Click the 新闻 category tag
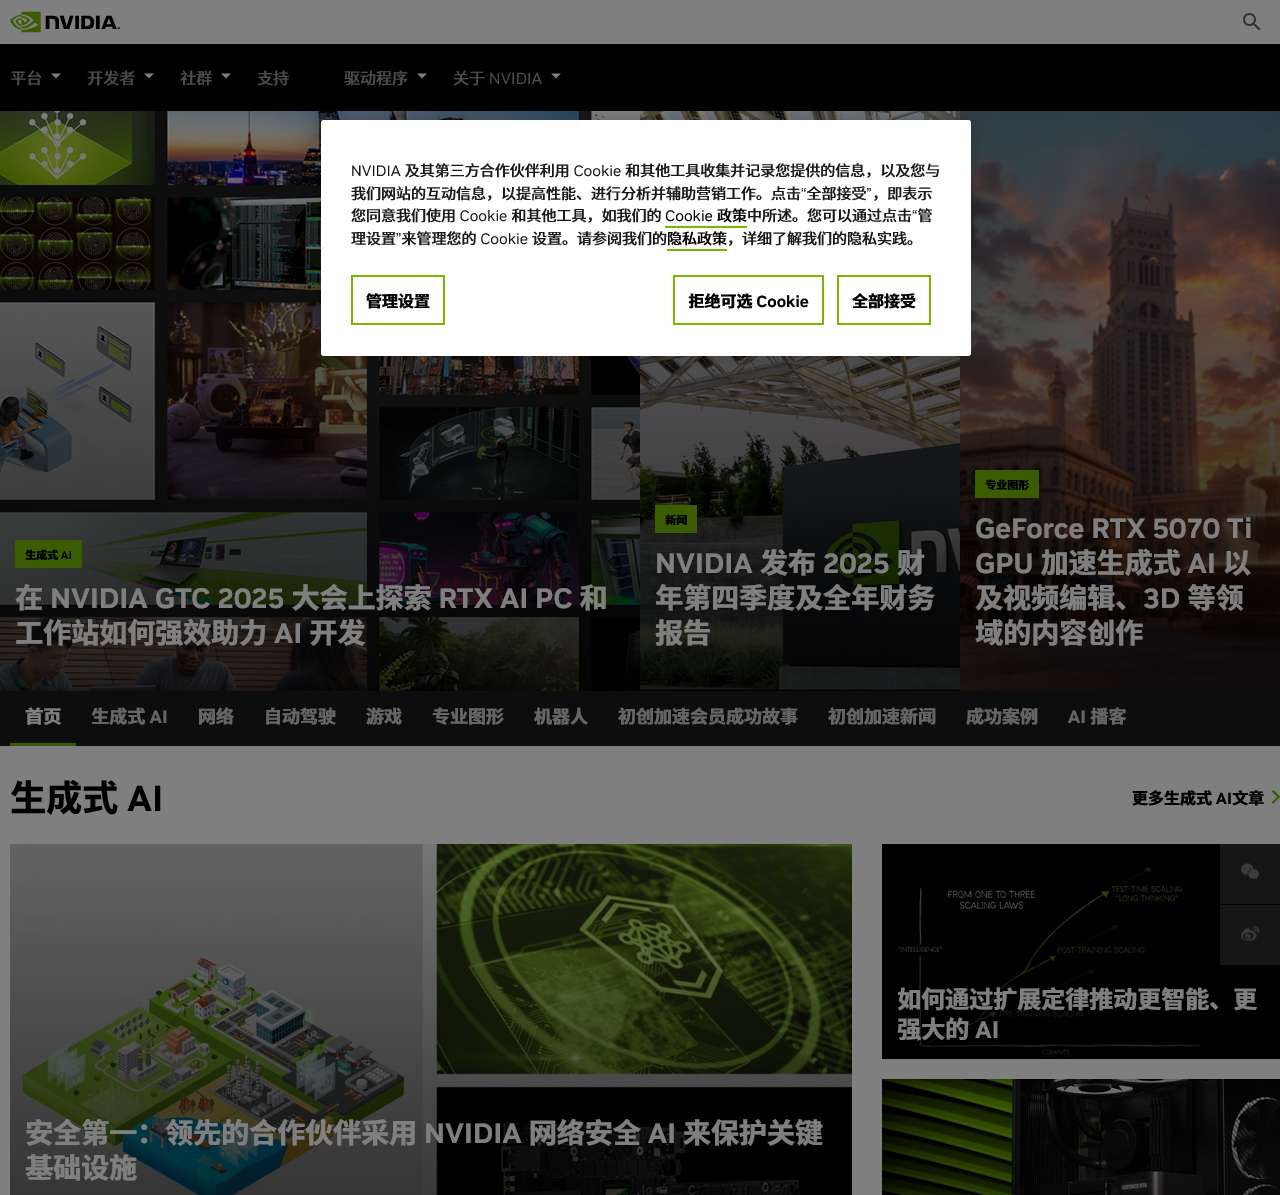The image size is (1280, 1195). point(677,520)
